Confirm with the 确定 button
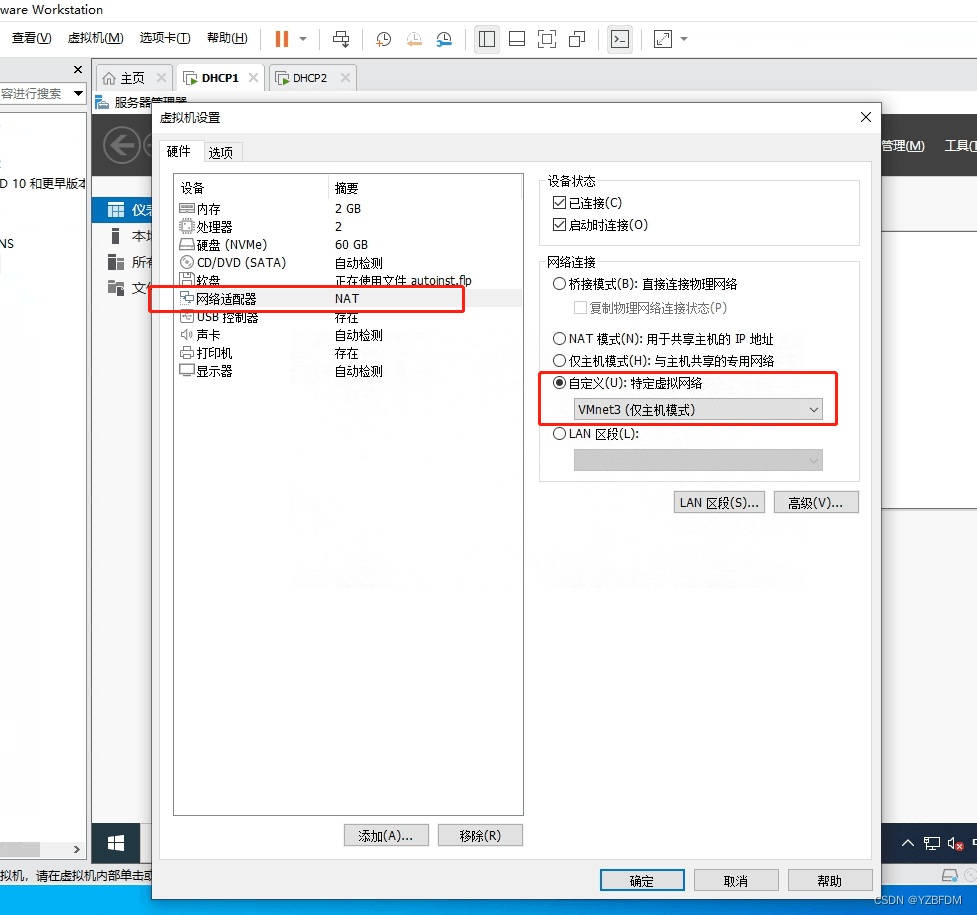977x915 pixels. (642, 881)
